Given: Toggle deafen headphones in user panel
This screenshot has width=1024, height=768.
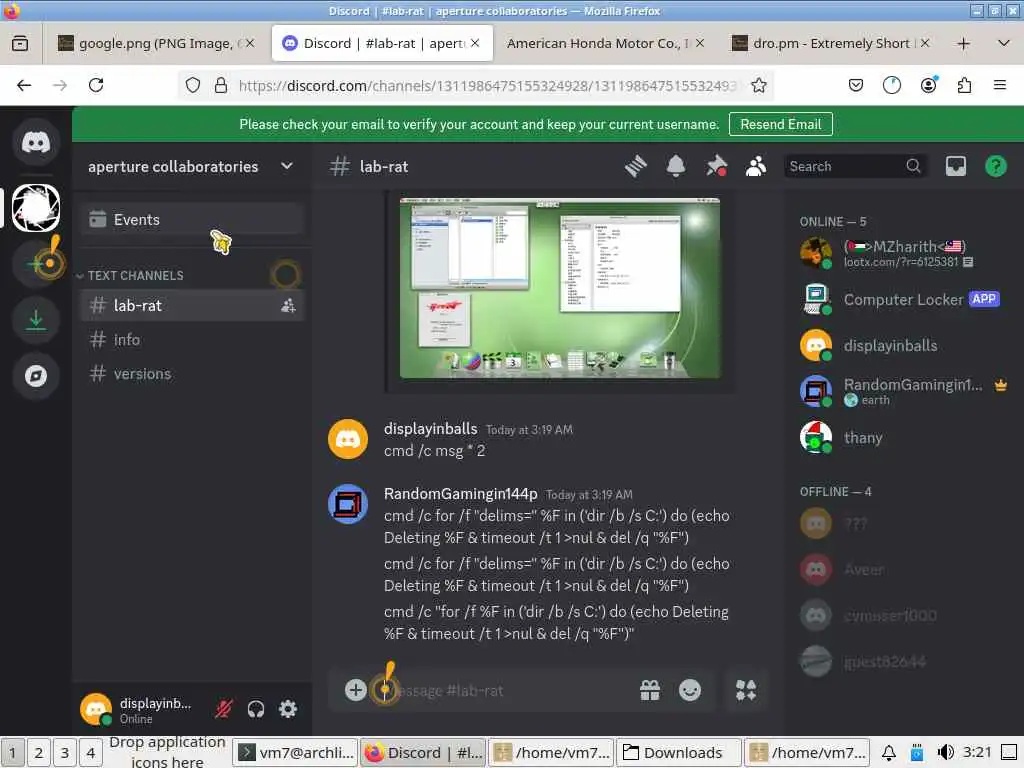Looking at the screenshot, I should coord(256,709).
